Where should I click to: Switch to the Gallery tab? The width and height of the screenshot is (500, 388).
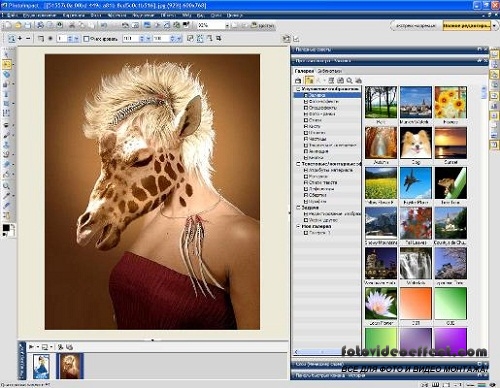(x=304, y=71)
